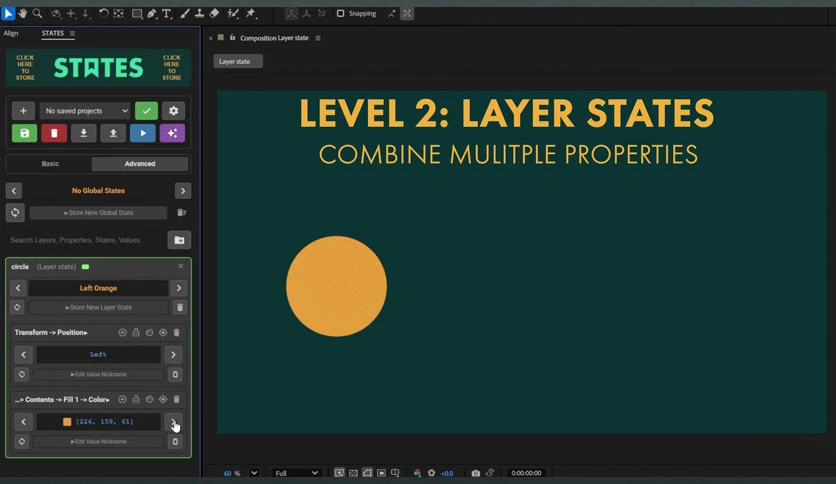Delete the Transform Position property
836x484 pixels.
pyautogui.click(x=176, y=332)
